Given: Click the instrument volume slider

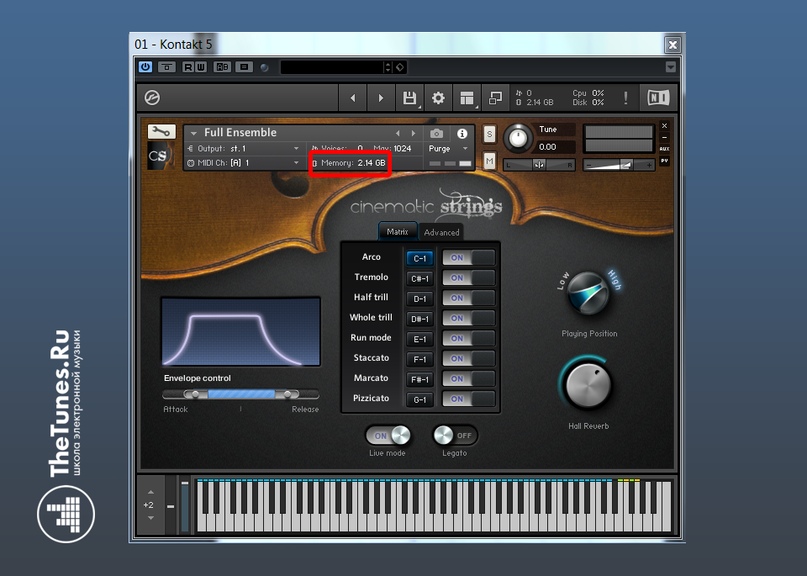Looking at the screenshot, I should 619,165.
